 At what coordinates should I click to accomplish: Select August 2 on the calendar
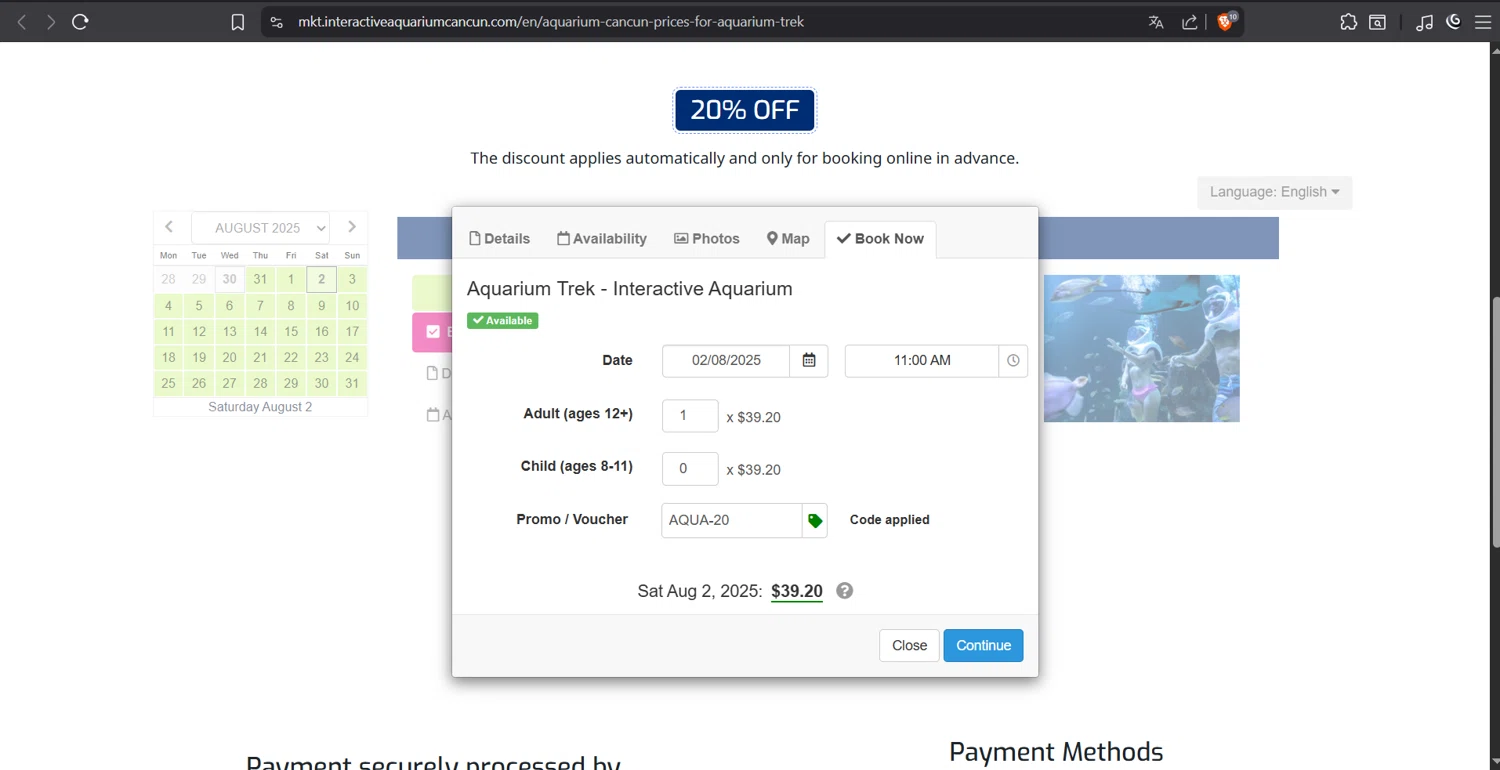[322, 279]
